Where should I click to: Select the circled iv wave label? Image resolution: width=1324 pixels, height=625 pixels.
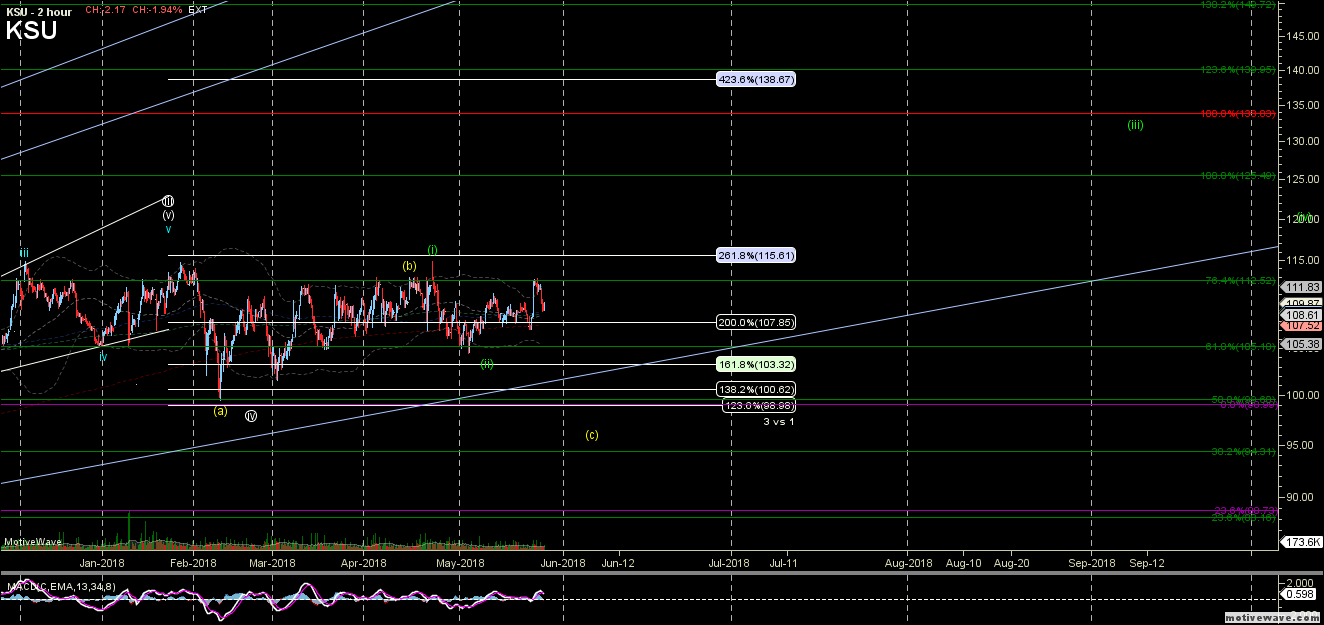[x=251, y=416]
